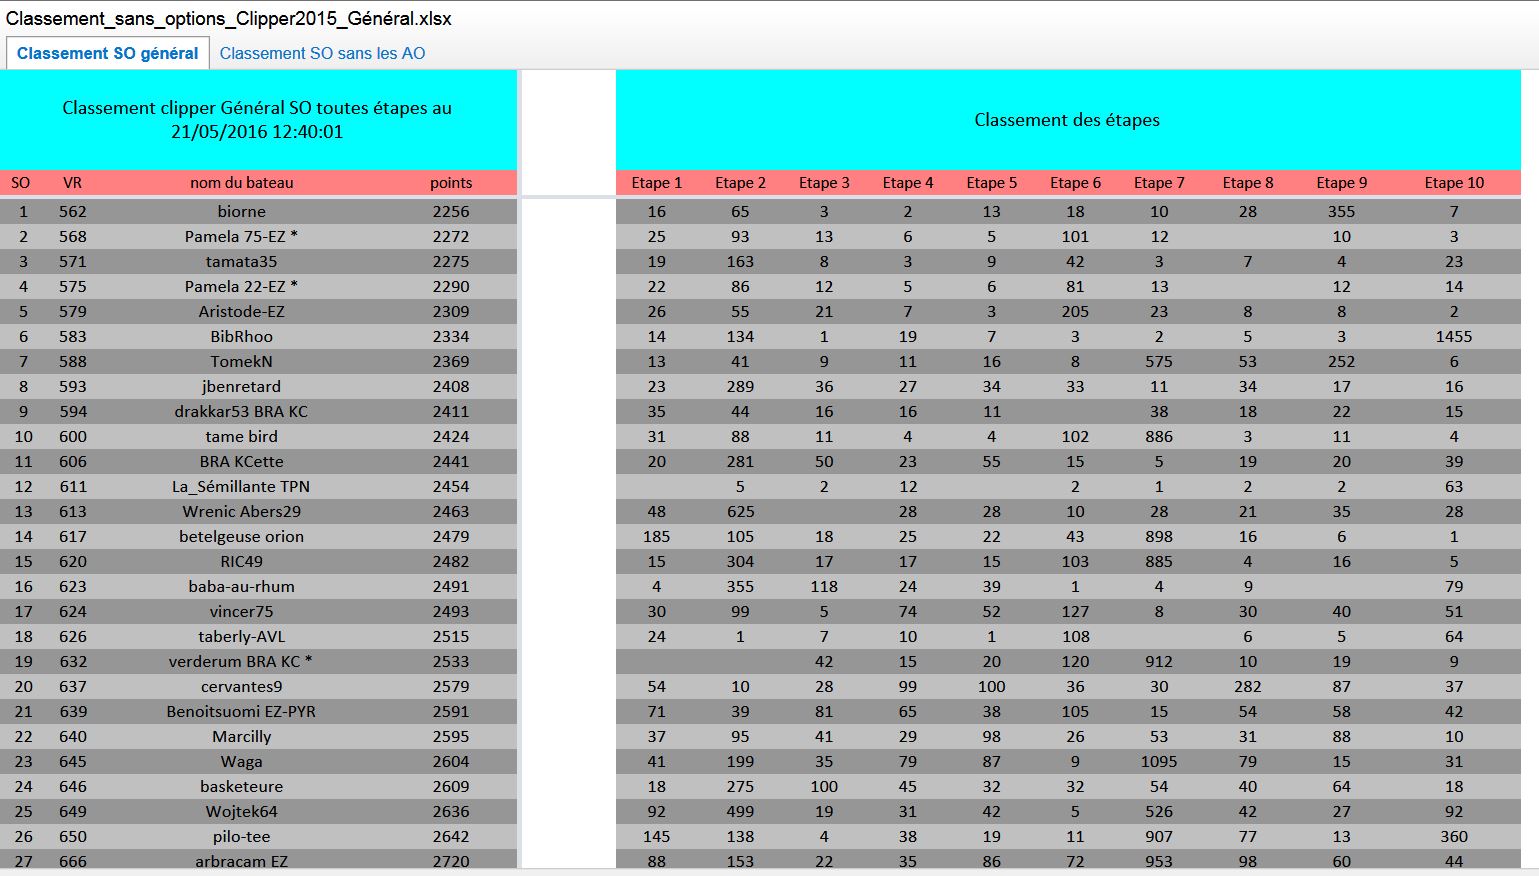Screen dimensions: 1539x876
Task: Click the points value '2579' for cervantes9
Action: tap(451, 687)
